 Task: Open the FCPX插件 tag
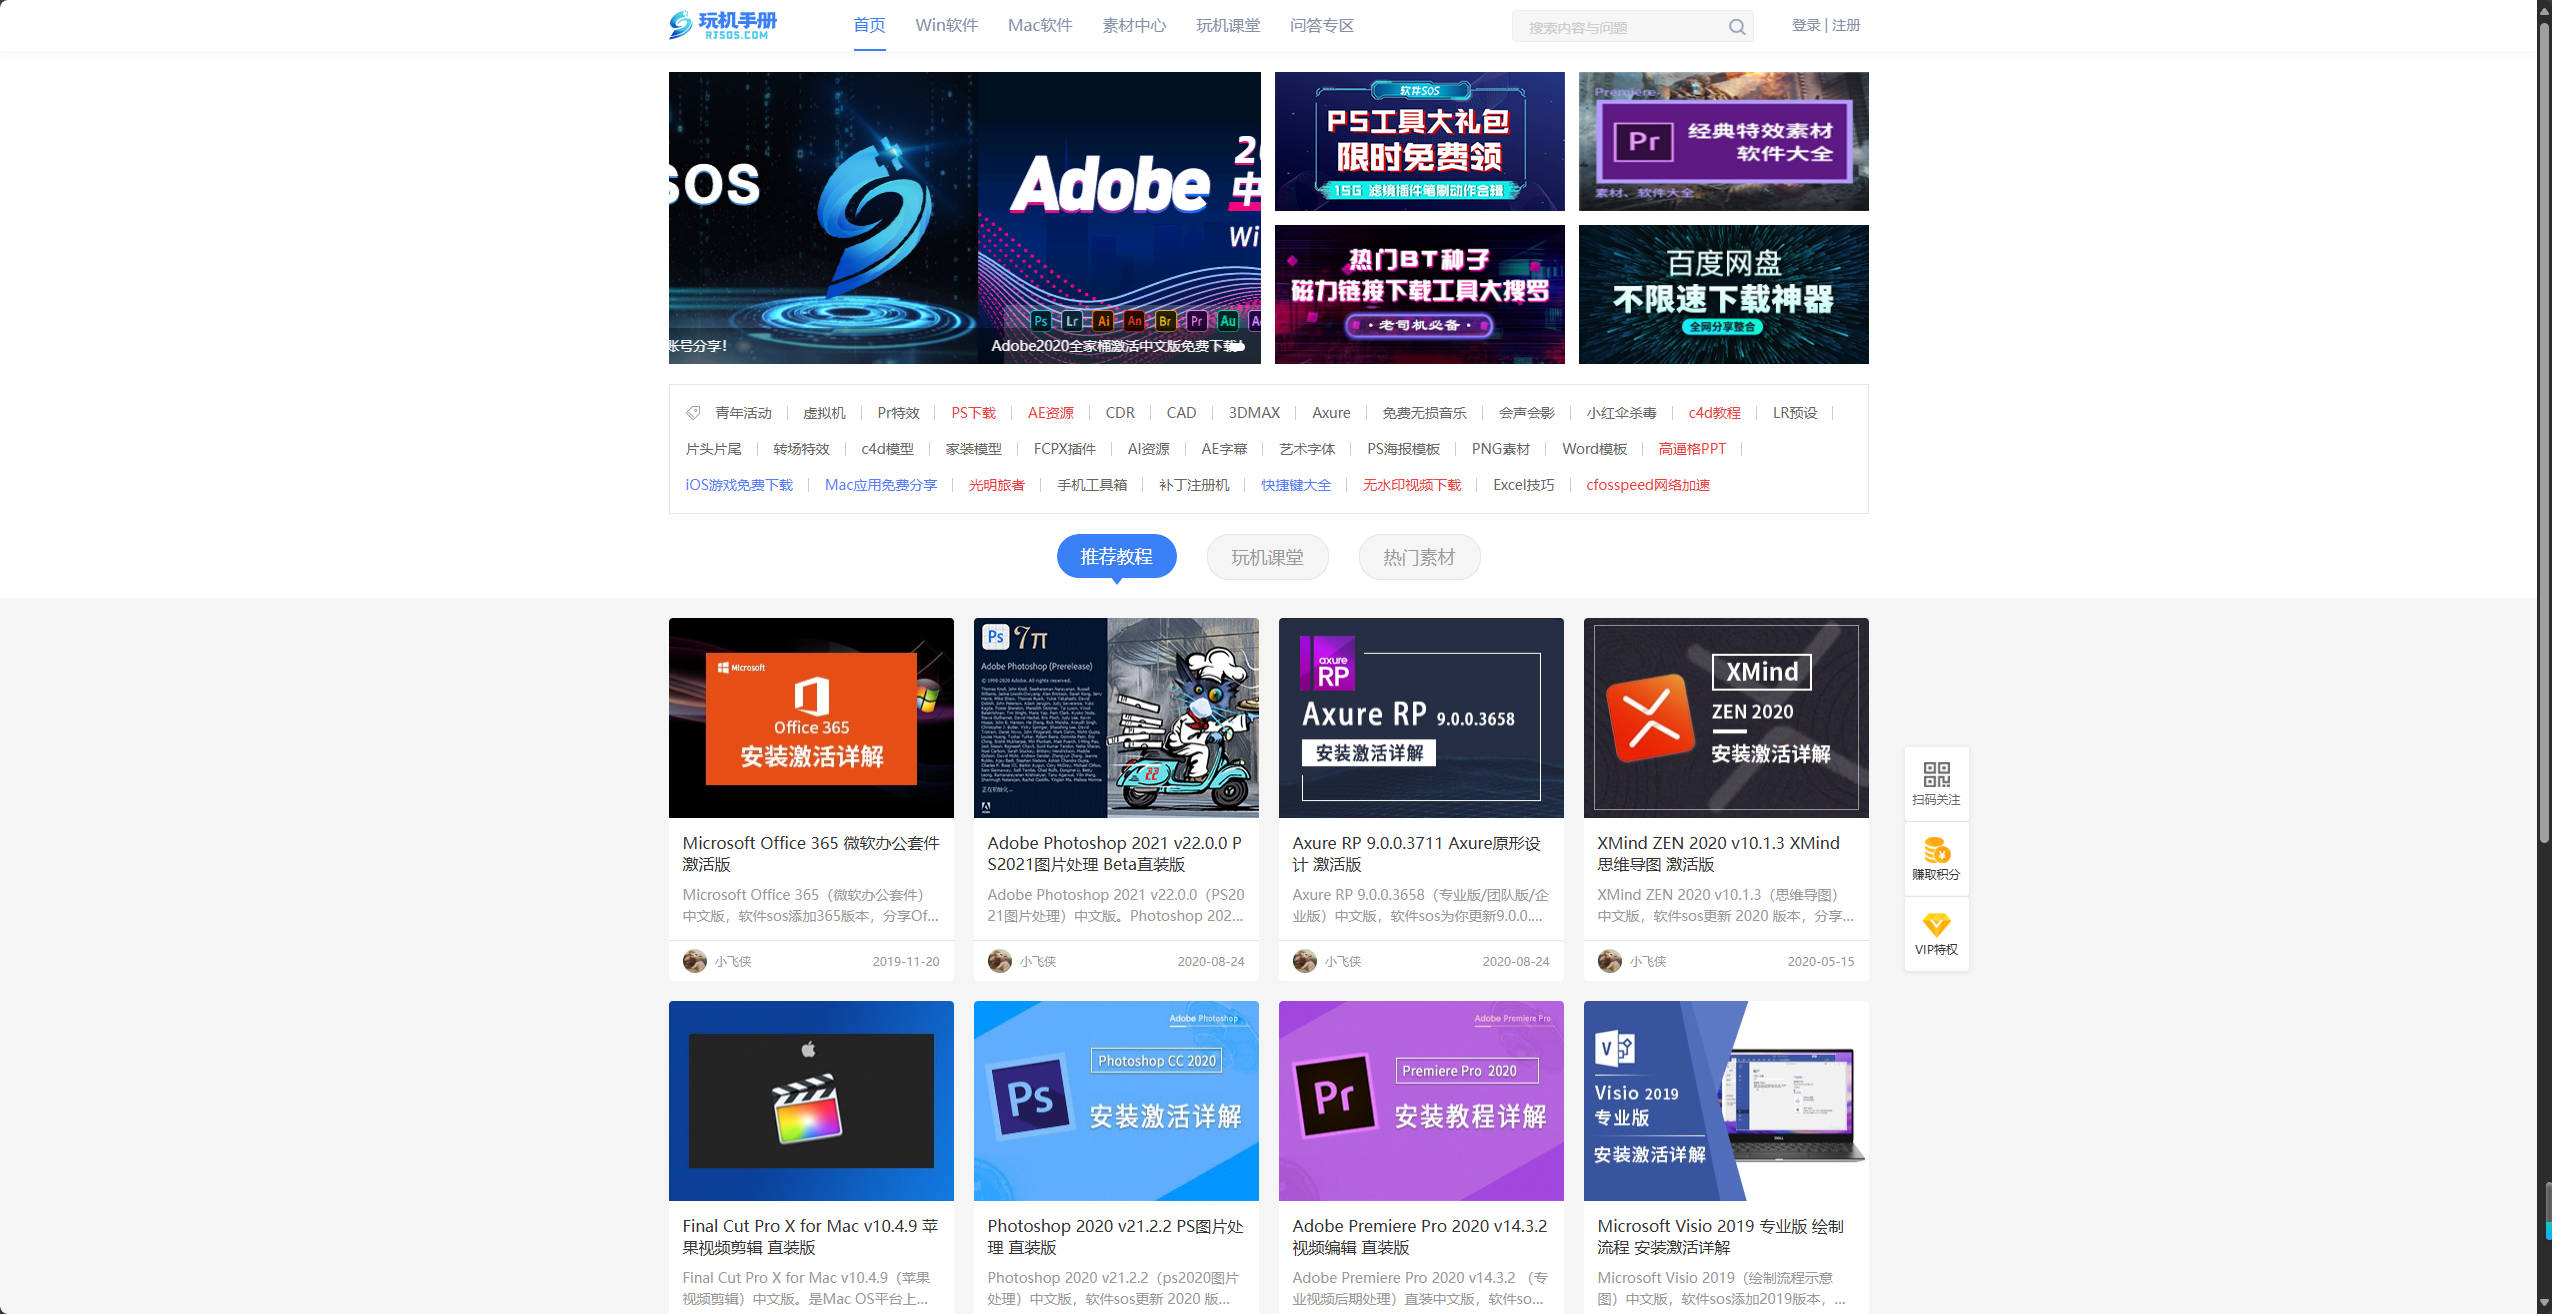[1064, 449]
